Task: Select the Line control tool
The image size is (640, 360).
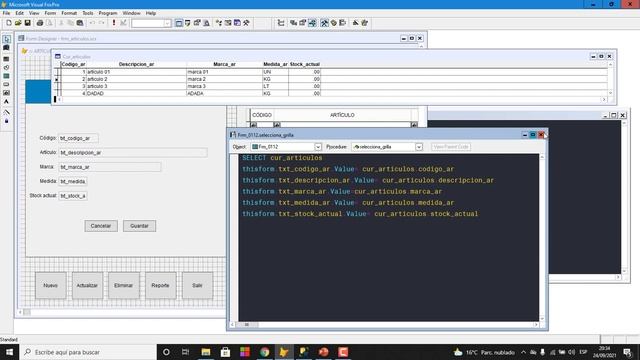Action: (x=7, y=111)
